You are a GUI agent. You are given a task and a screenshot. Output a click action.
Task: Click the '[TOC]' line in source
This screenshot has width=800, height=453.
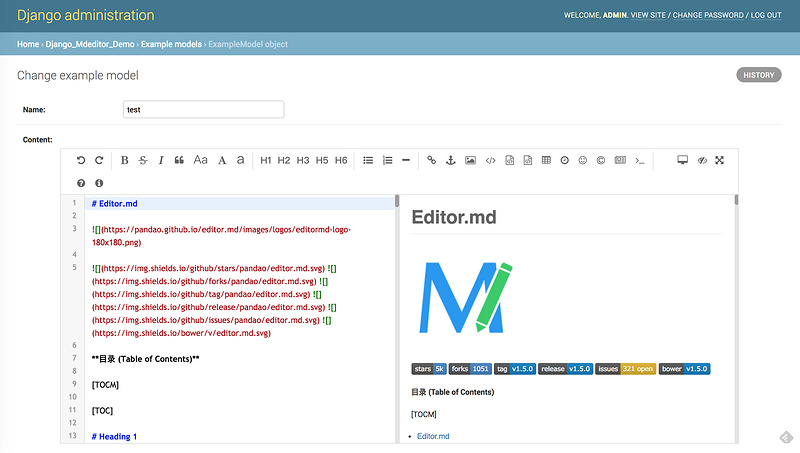pyautogui.click(x=102, y=411)
